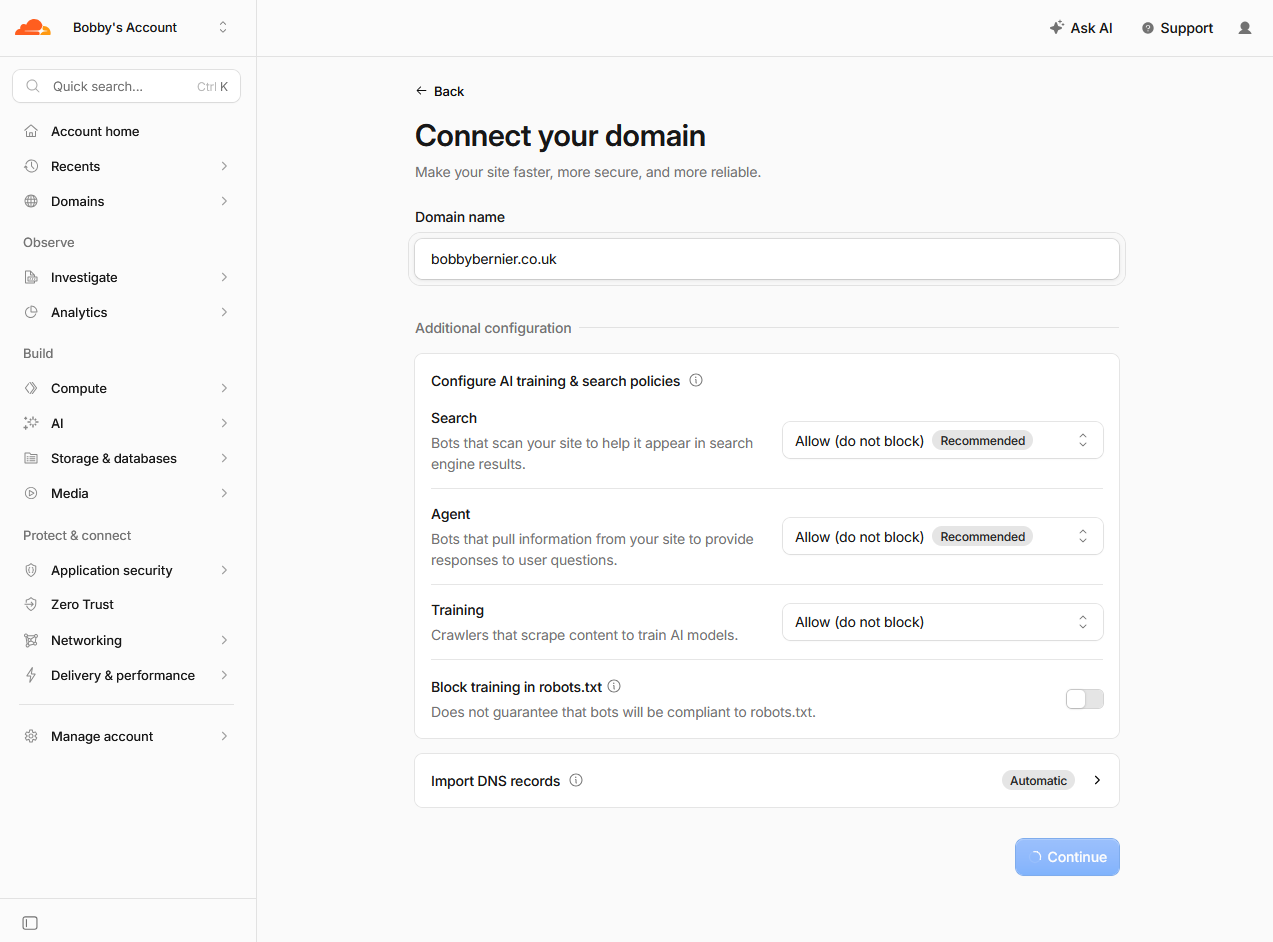Click info icon beside Import DNS records
Image resolution: width=1273 pixels, height=942 pixels.
(576, 780)
